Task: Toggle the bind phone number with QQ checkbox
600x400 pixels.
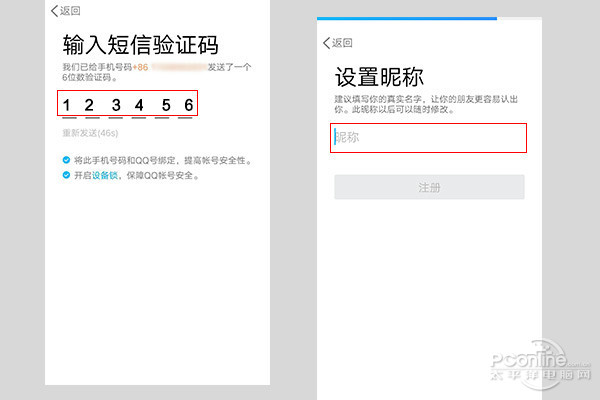Action: click(x=65, y=160)
